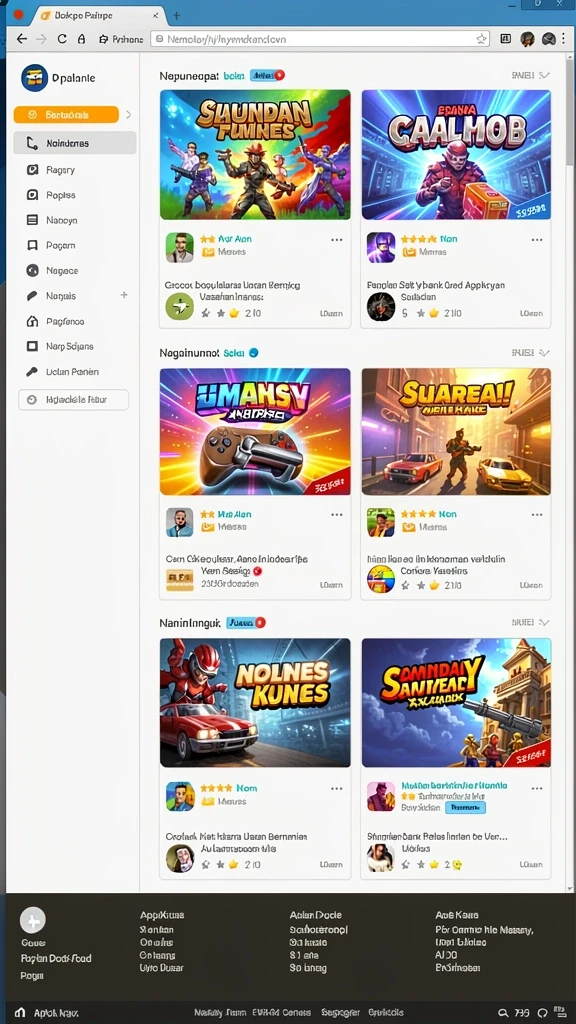Open the browser three-dot menu
This screenshot has width=576, height=1024.
pyautogui.click(x=564, y=39)
